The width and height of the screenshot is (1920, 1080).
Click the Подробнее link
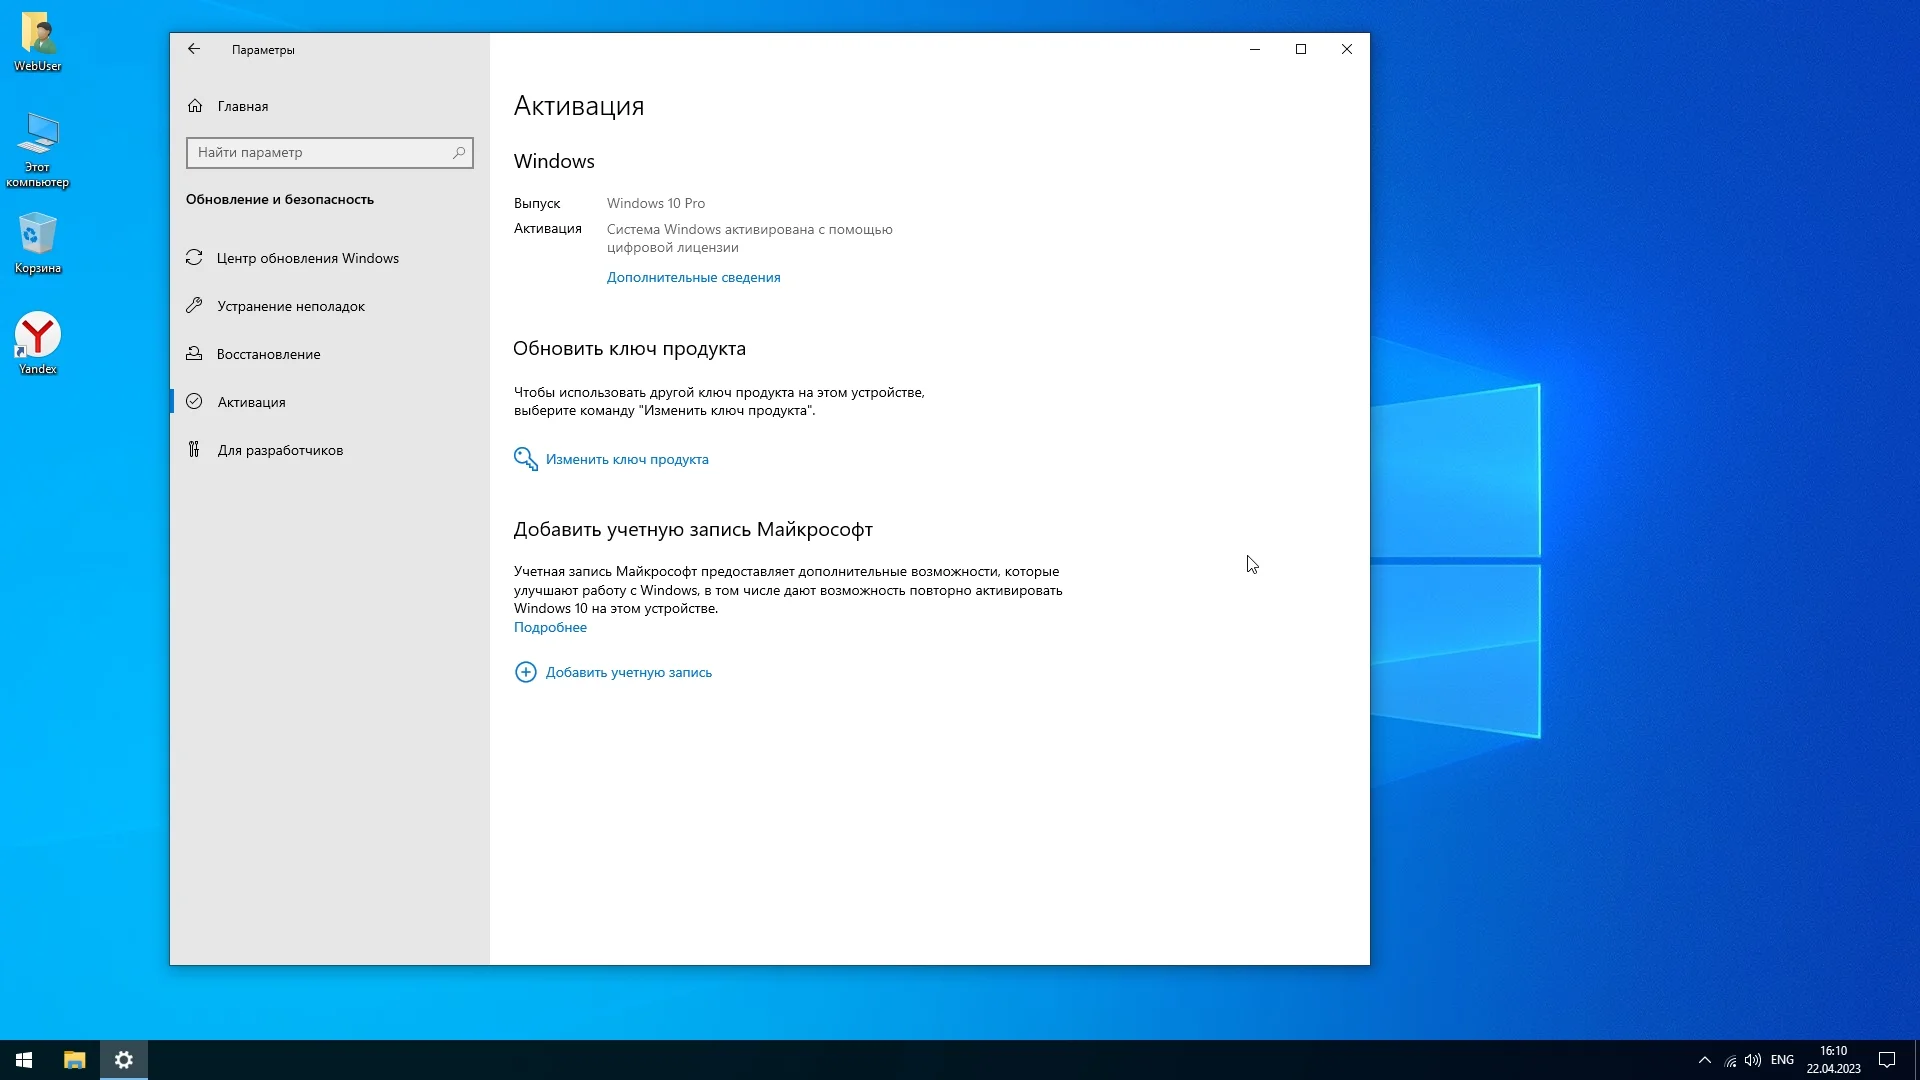(x=550, y=627)
